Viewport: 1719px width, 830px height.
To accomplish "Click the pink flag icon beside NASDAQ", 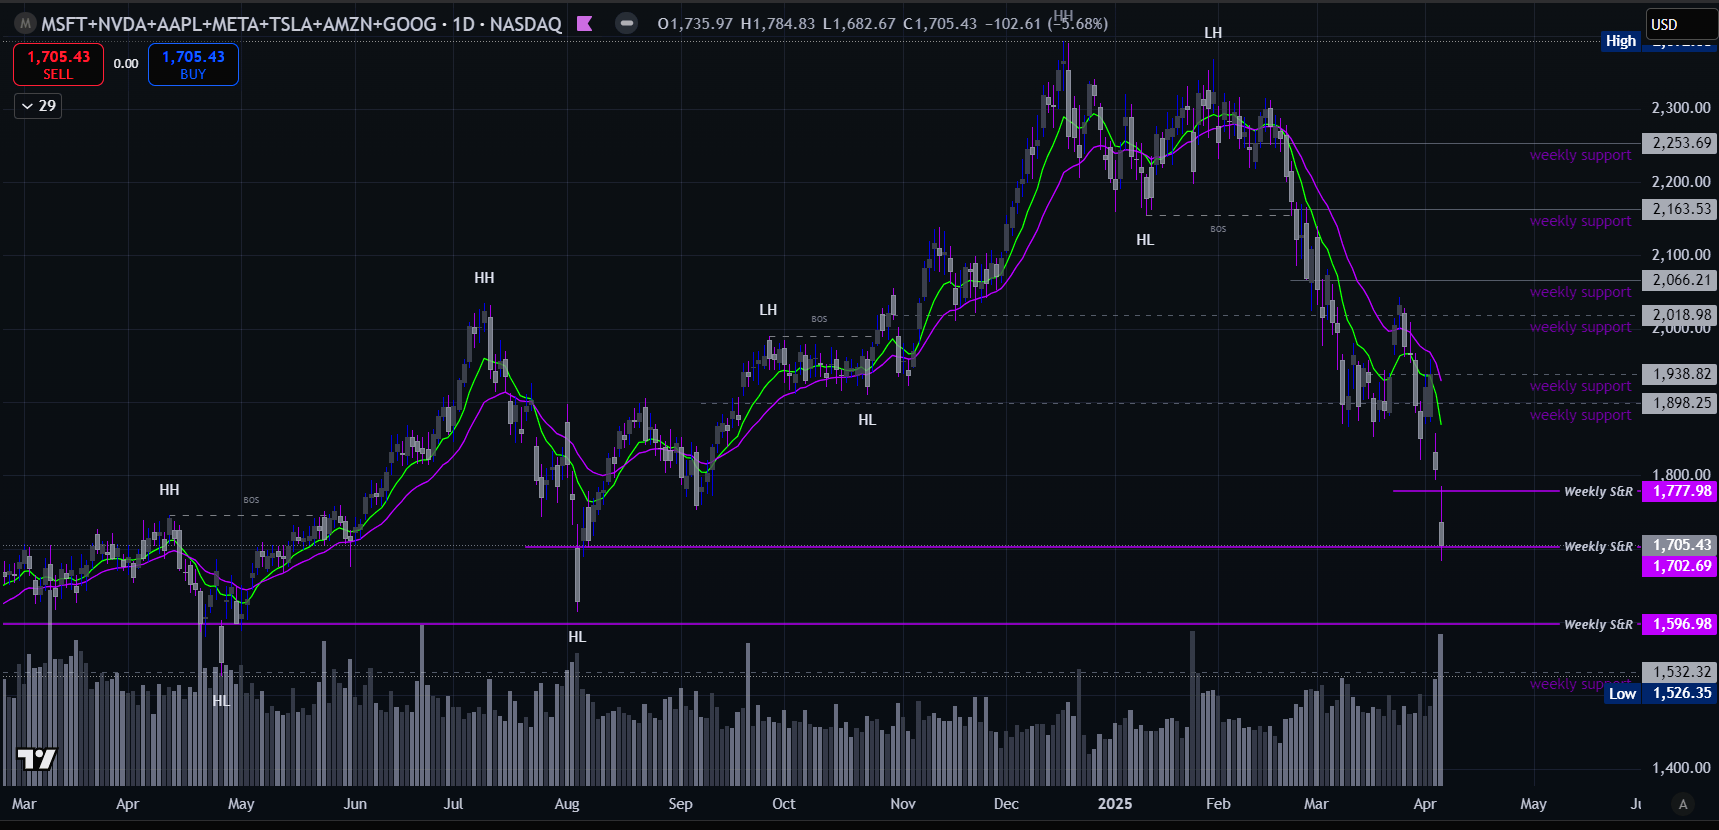I will (585, 23).
